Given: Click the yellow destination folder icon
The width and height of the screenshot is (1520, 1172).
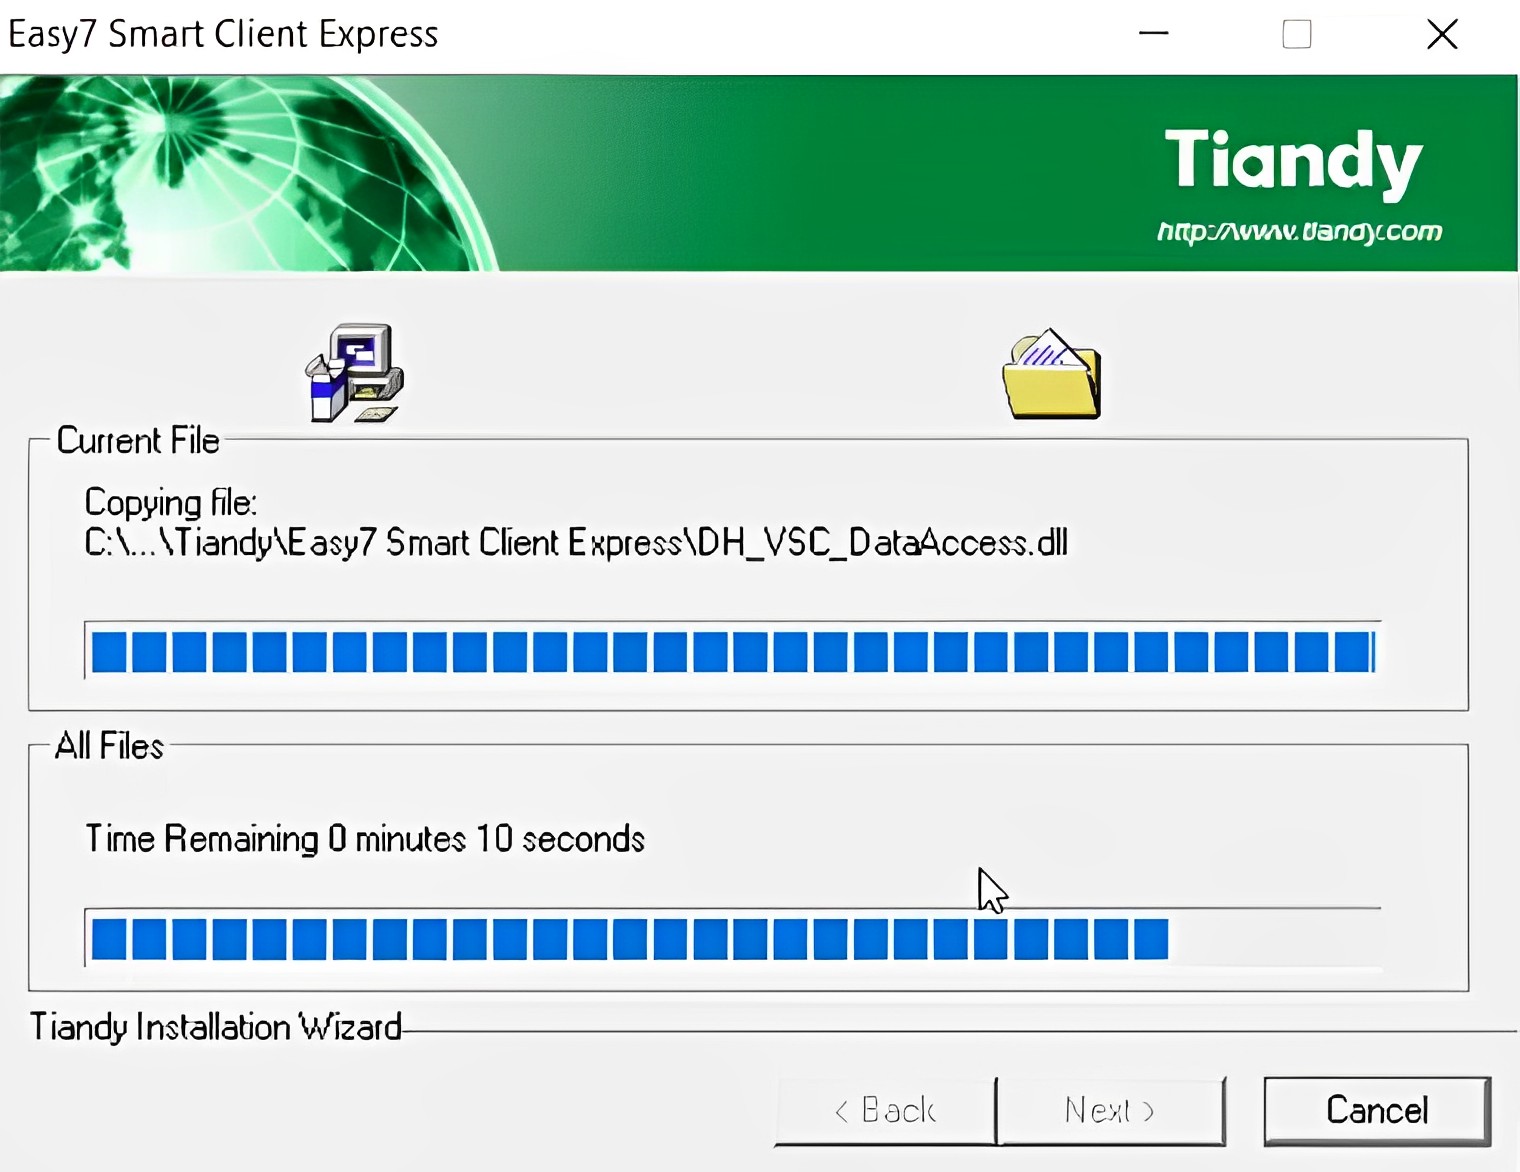Looking at the screenshot, I should coord(1052,373).
